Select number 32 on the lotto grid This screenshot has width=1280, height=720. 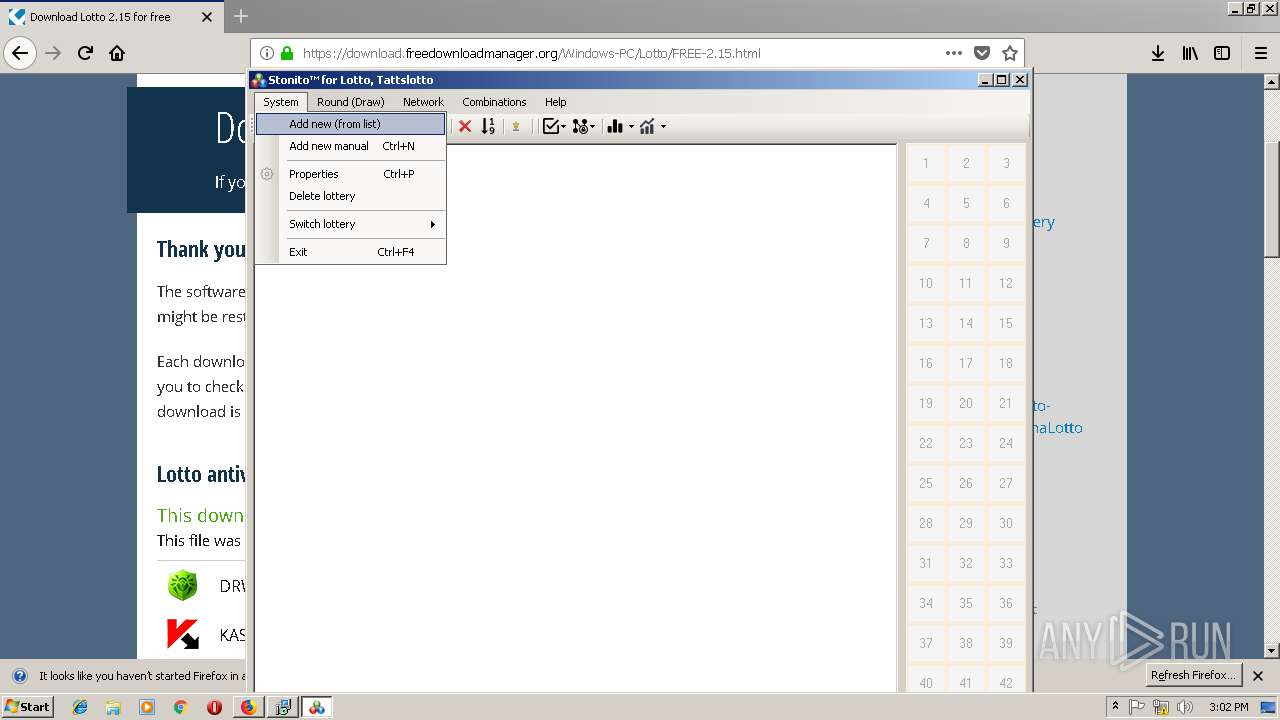tap(966, 563)
